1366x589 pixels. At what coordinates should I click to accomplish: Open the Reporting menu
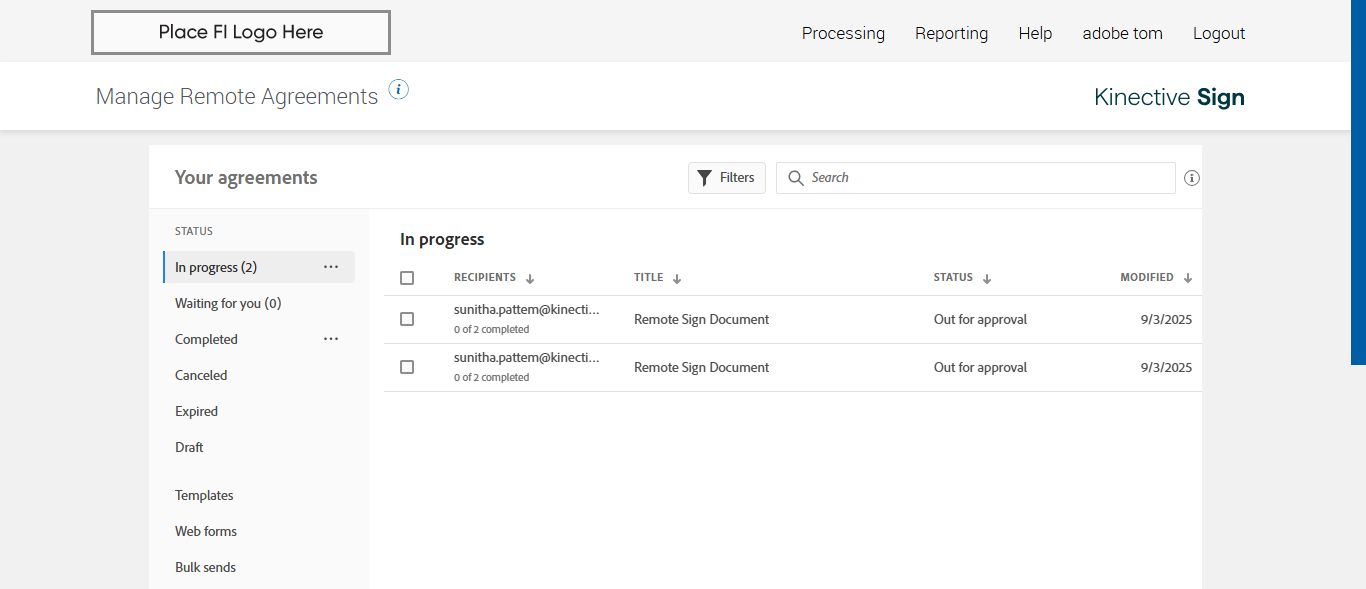click(951, 33)
